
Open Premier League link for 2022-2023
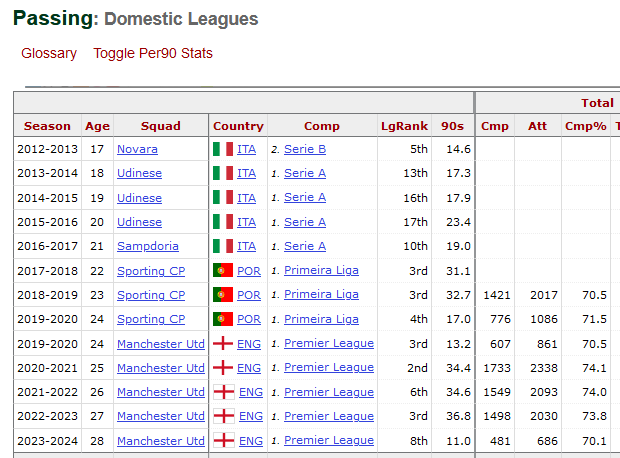pyautogui.click(x=328, y=416)
